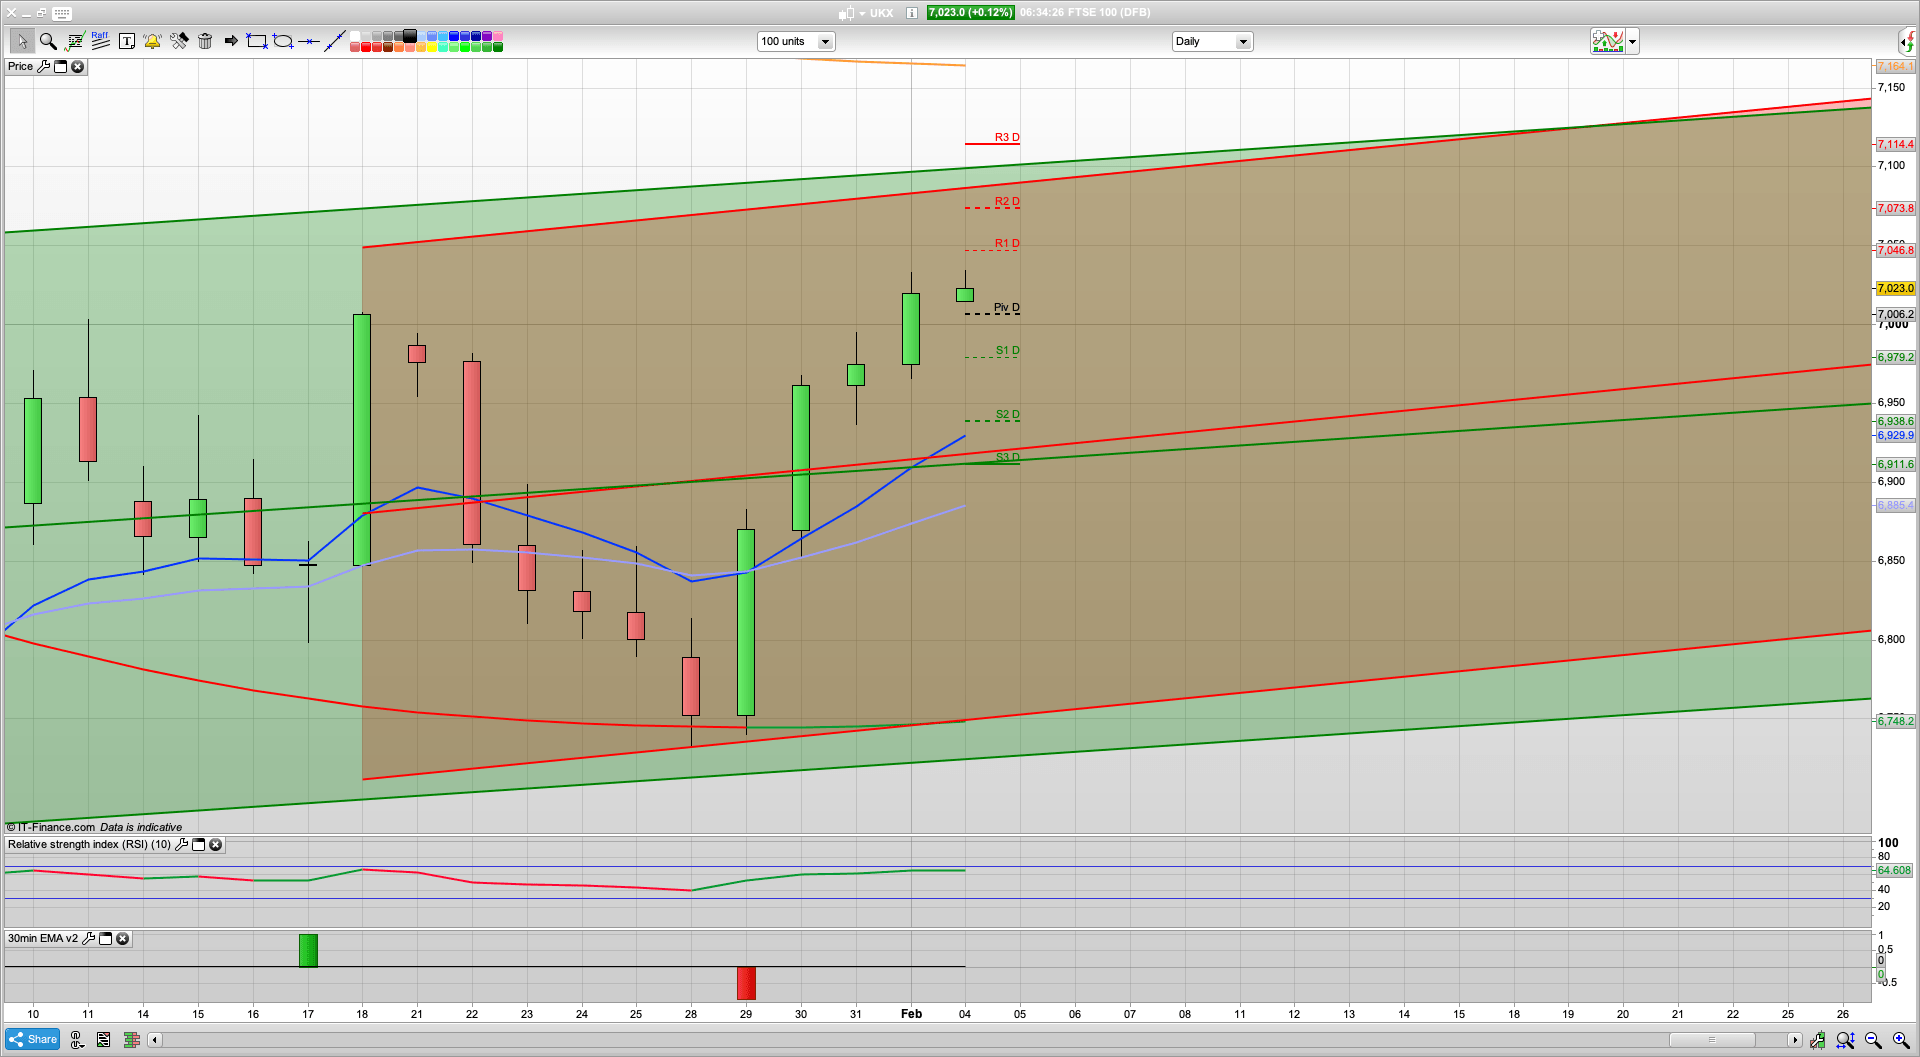Activate the magnifier zoom tool
The height and width of the screenshot is (1057, 1920).
coord(47,41)
